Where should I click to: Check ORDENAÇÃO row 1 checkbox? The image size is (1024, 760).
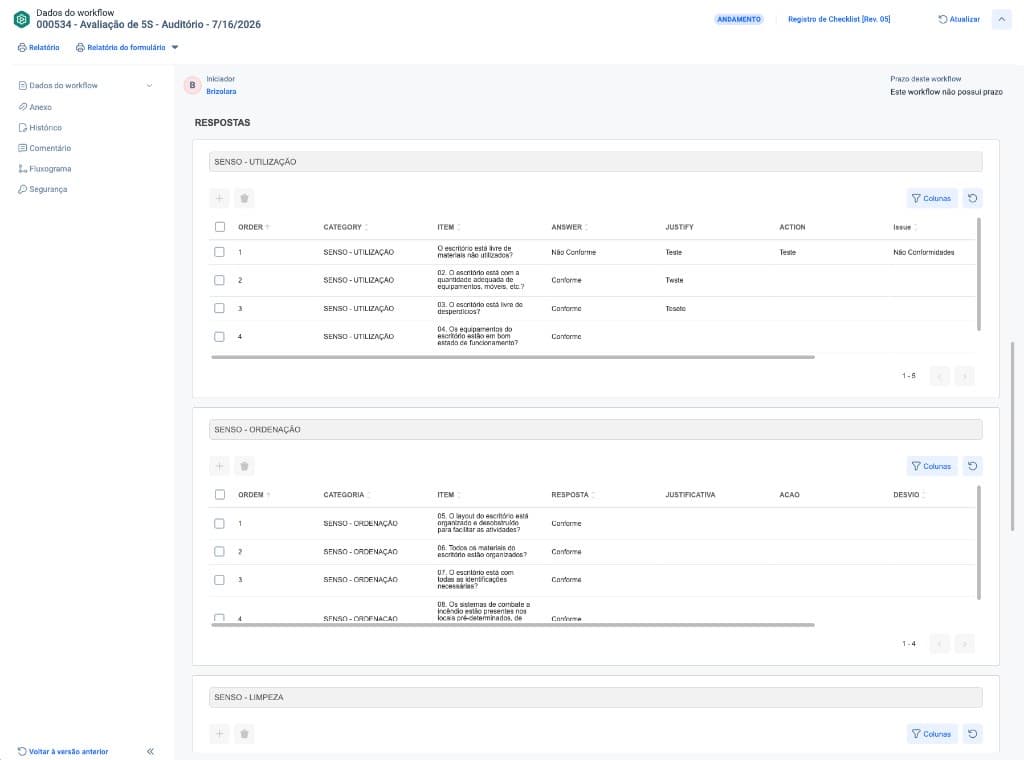219,524
